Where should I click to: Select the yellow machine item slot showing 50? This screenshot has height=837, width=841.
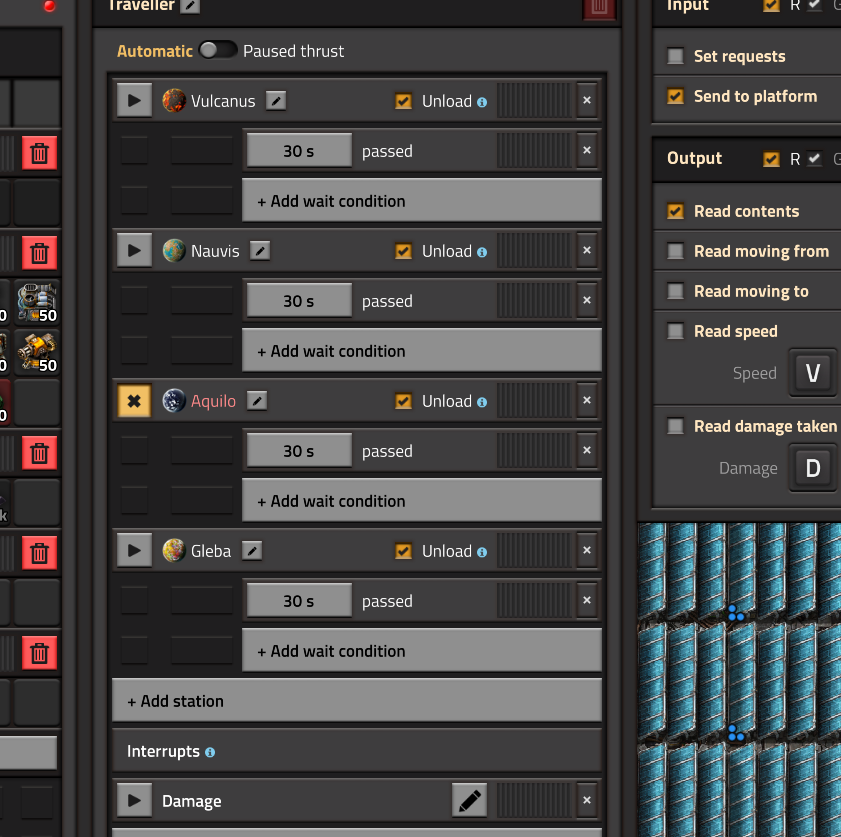pyautogui.click(x=37, y=352)
